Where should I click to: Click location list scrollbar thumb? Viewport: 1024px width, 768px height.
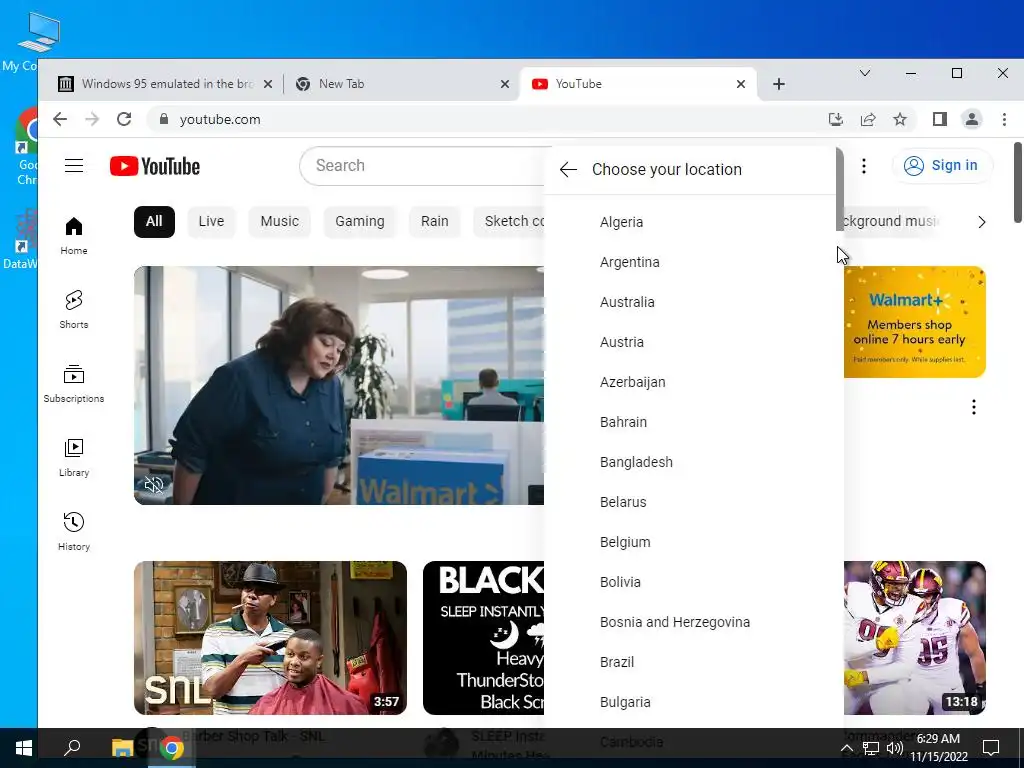tap(840, 189)
